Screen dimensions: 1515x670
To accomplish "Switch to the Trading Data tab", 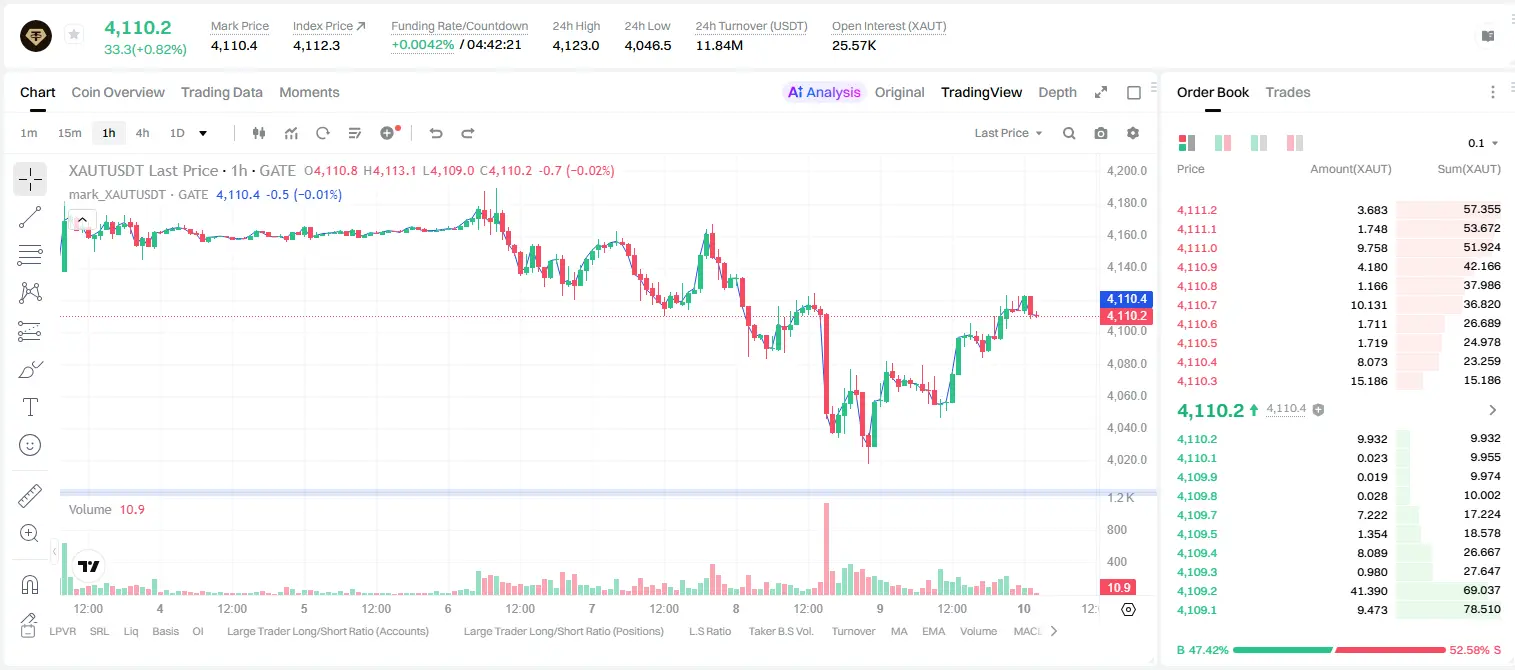I will (222, 92).
